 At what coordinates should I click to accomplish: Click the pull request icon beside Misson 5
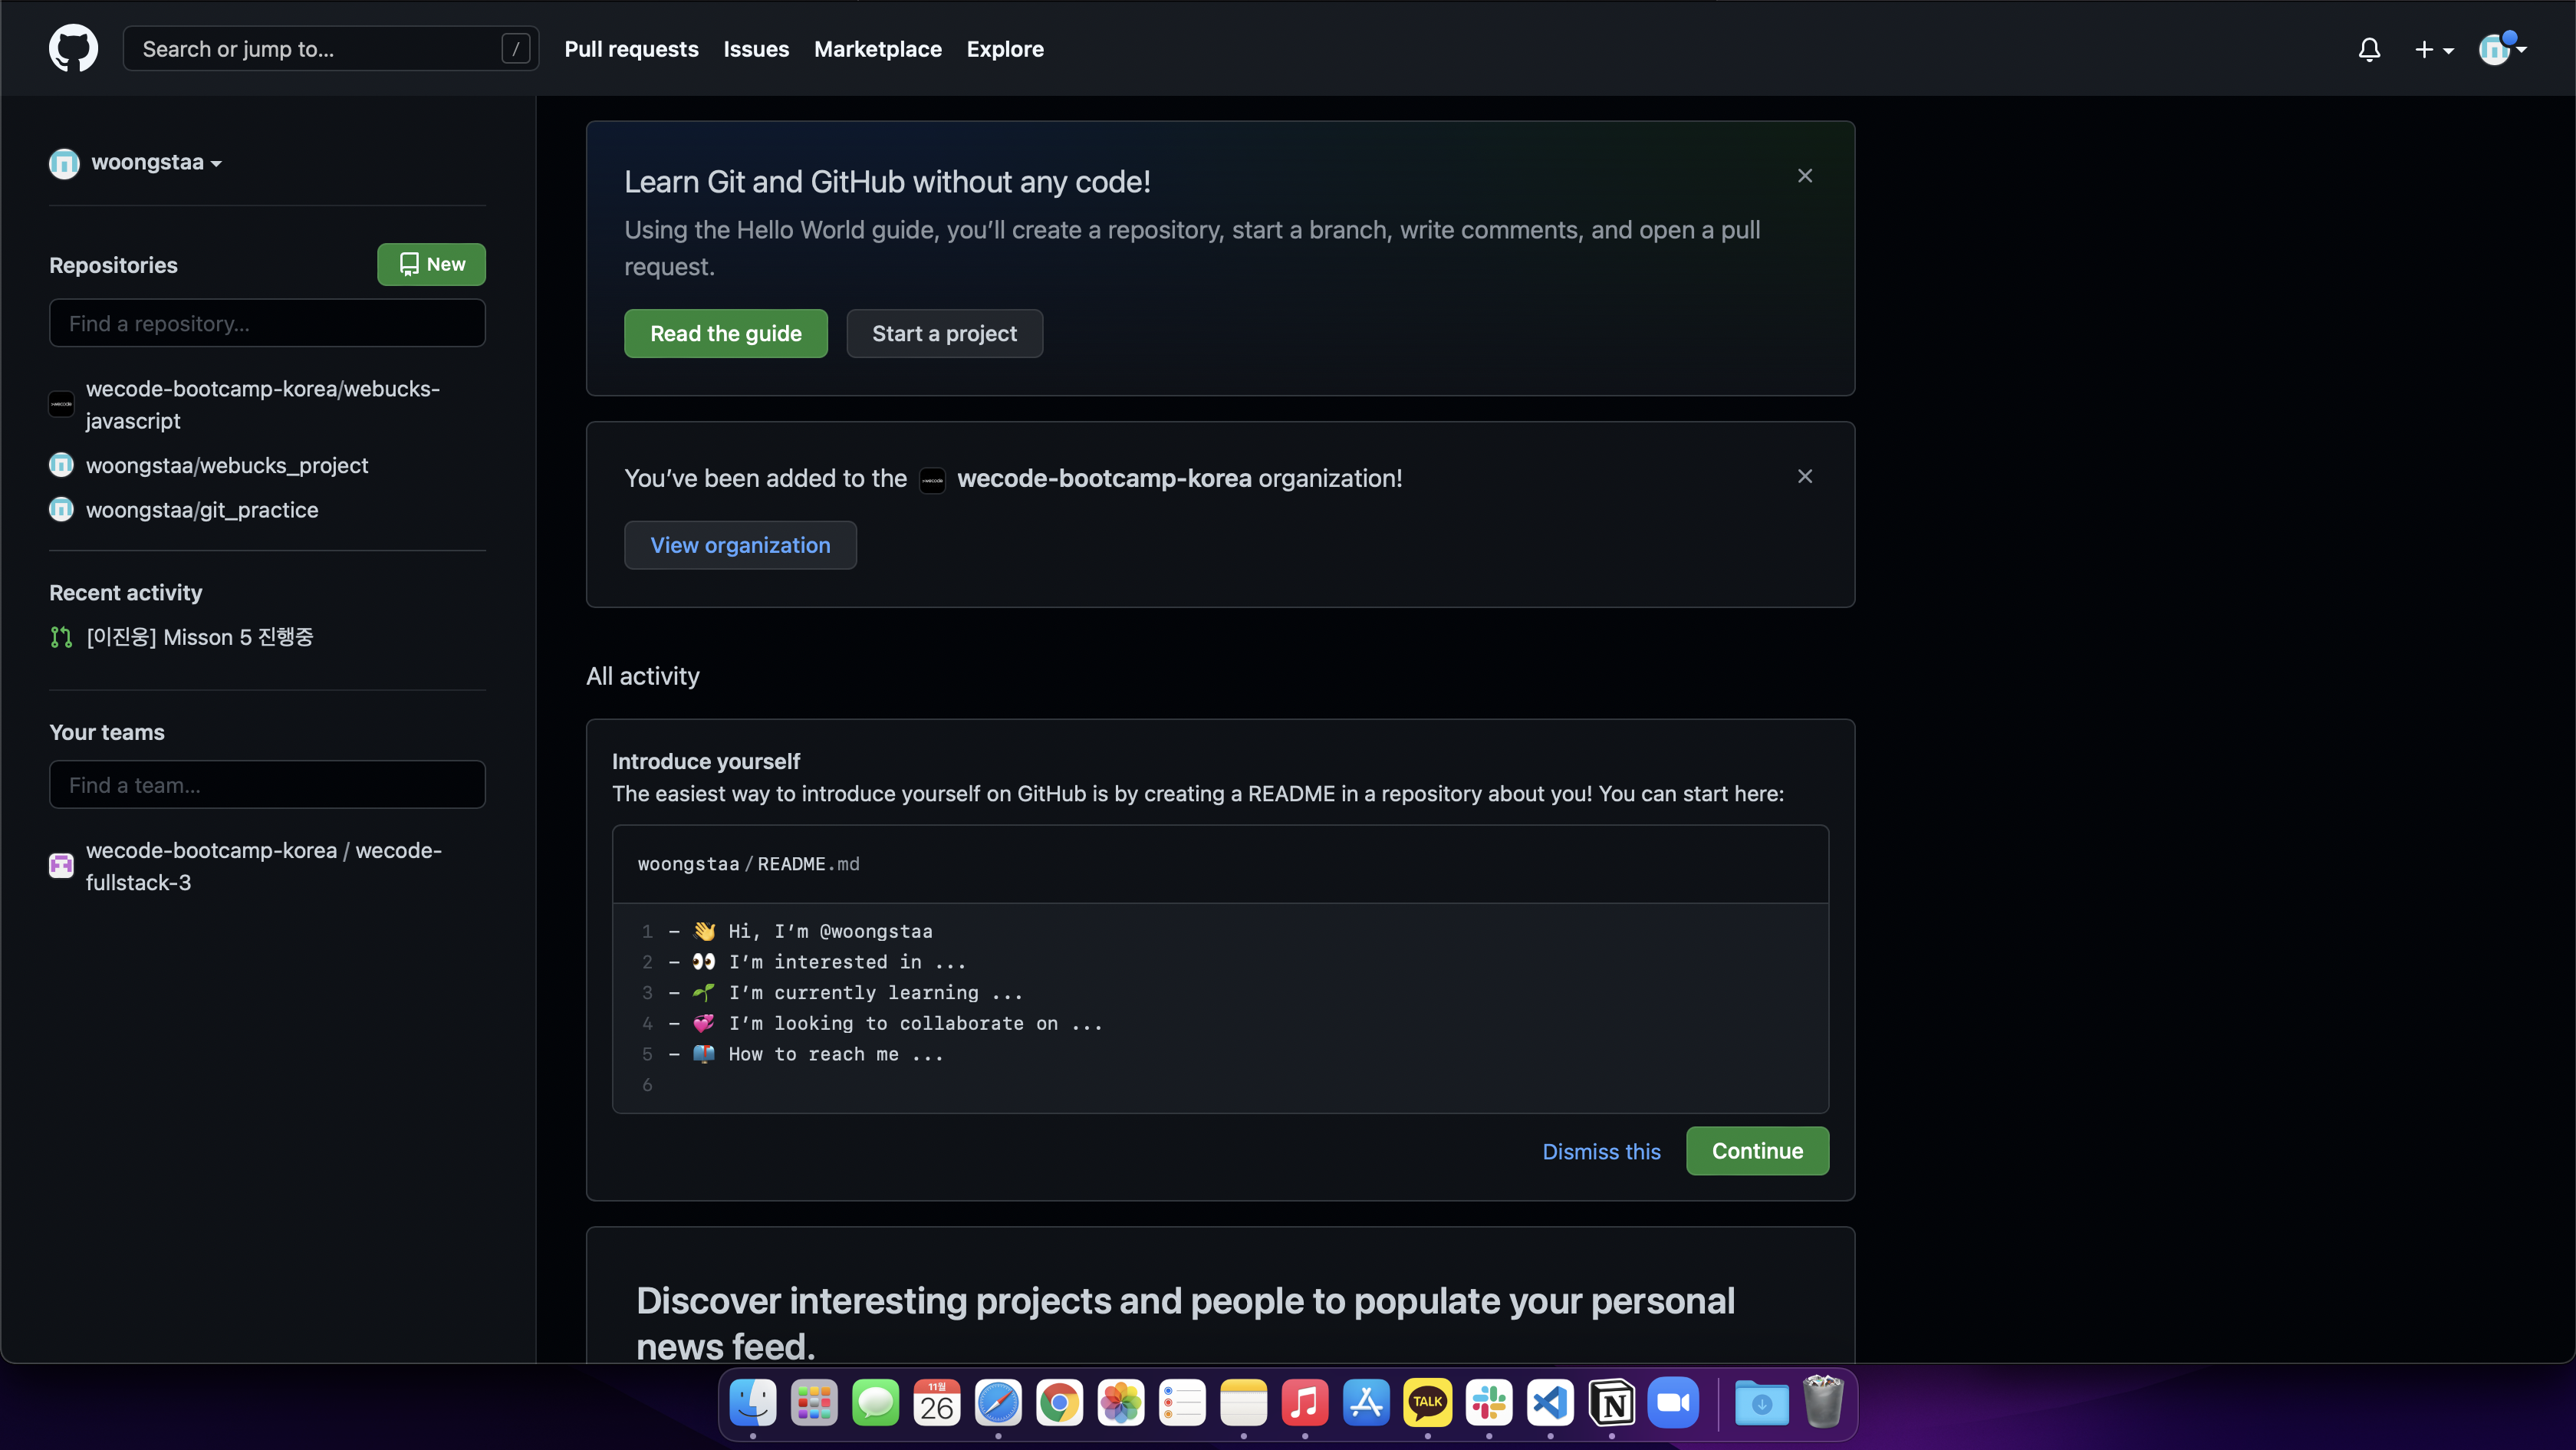[x=61, y=637]
